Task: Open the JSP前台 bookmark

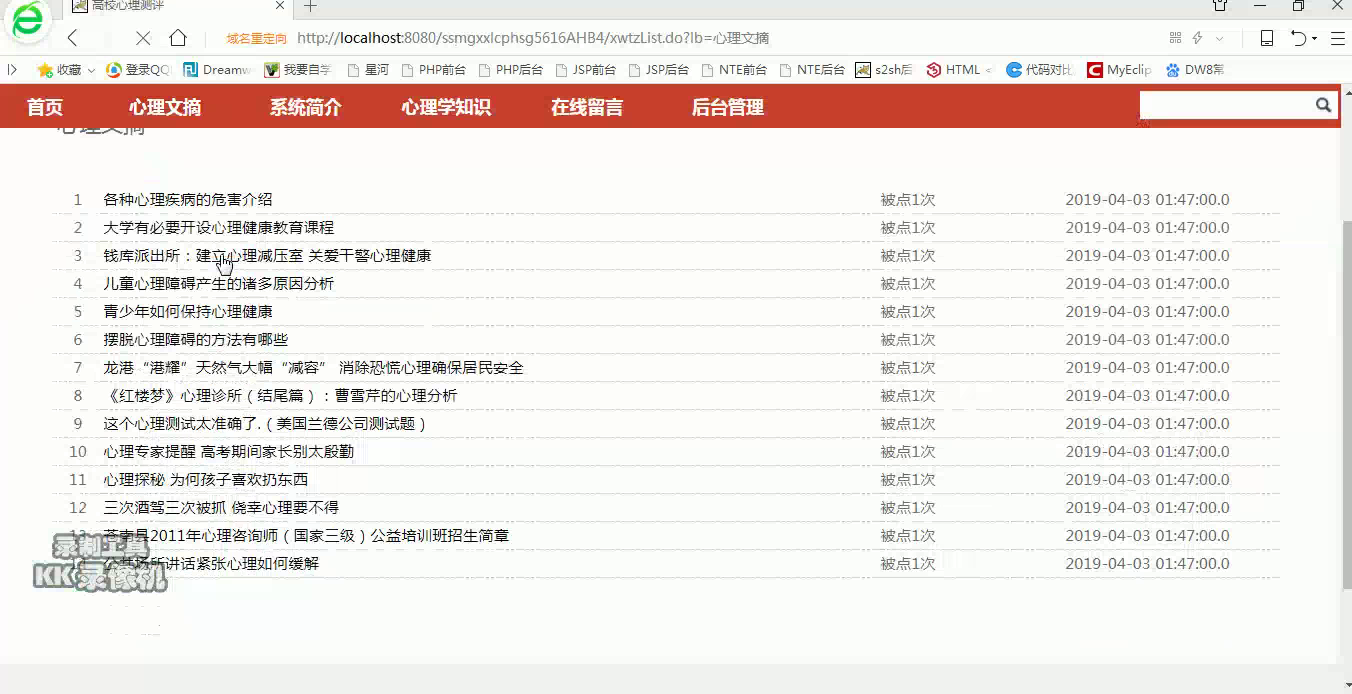Action: click(585, 70)
